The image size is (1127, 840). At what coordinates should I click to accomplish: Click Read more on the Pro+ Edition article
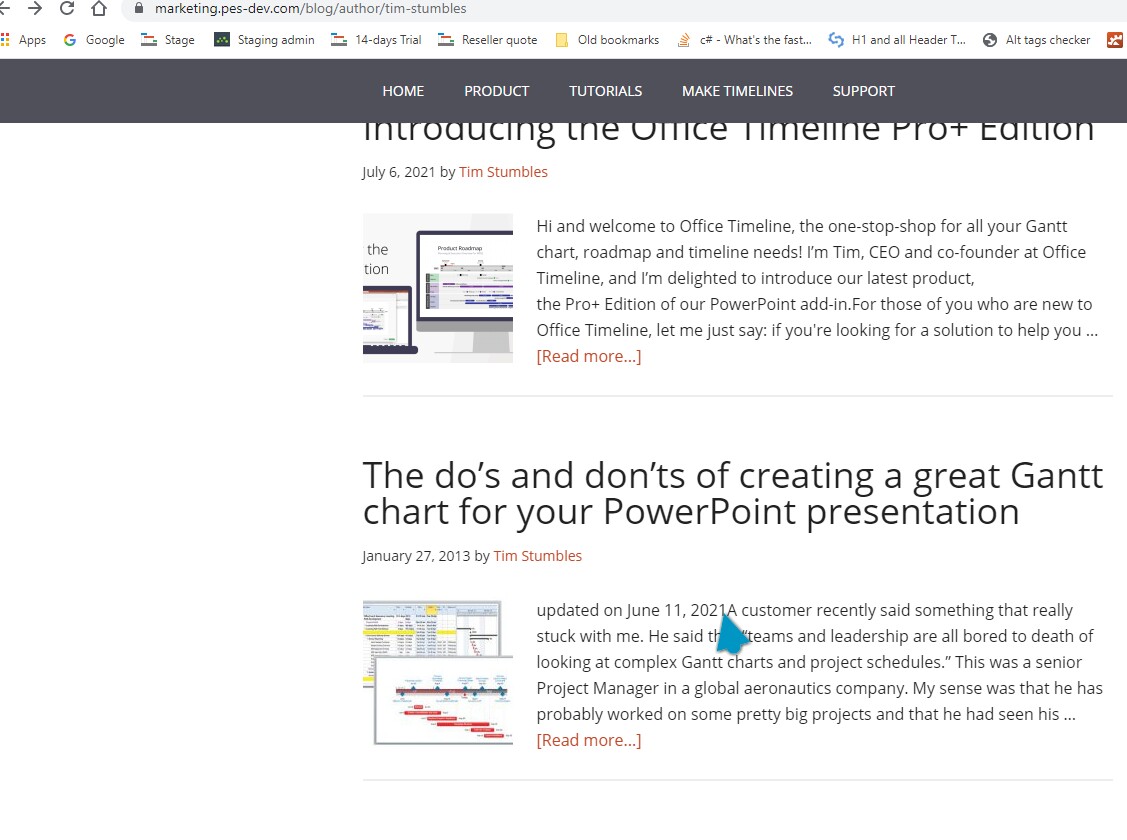click(x=588, y=355)
